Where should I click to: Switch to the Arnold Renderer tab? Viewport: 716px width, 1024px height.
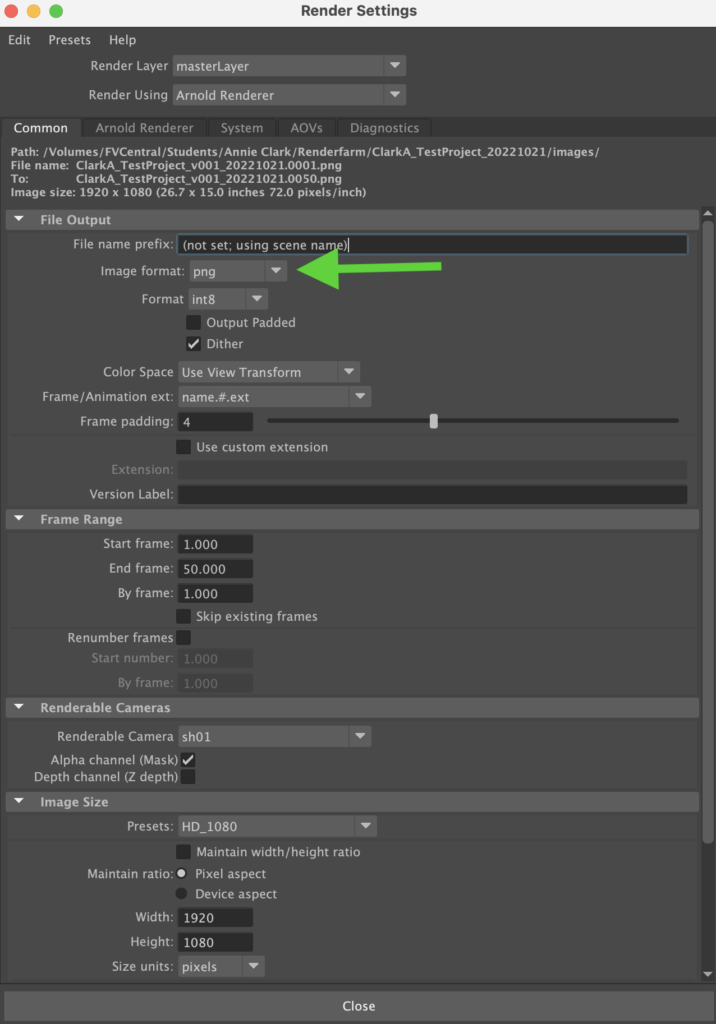point(144,128)
